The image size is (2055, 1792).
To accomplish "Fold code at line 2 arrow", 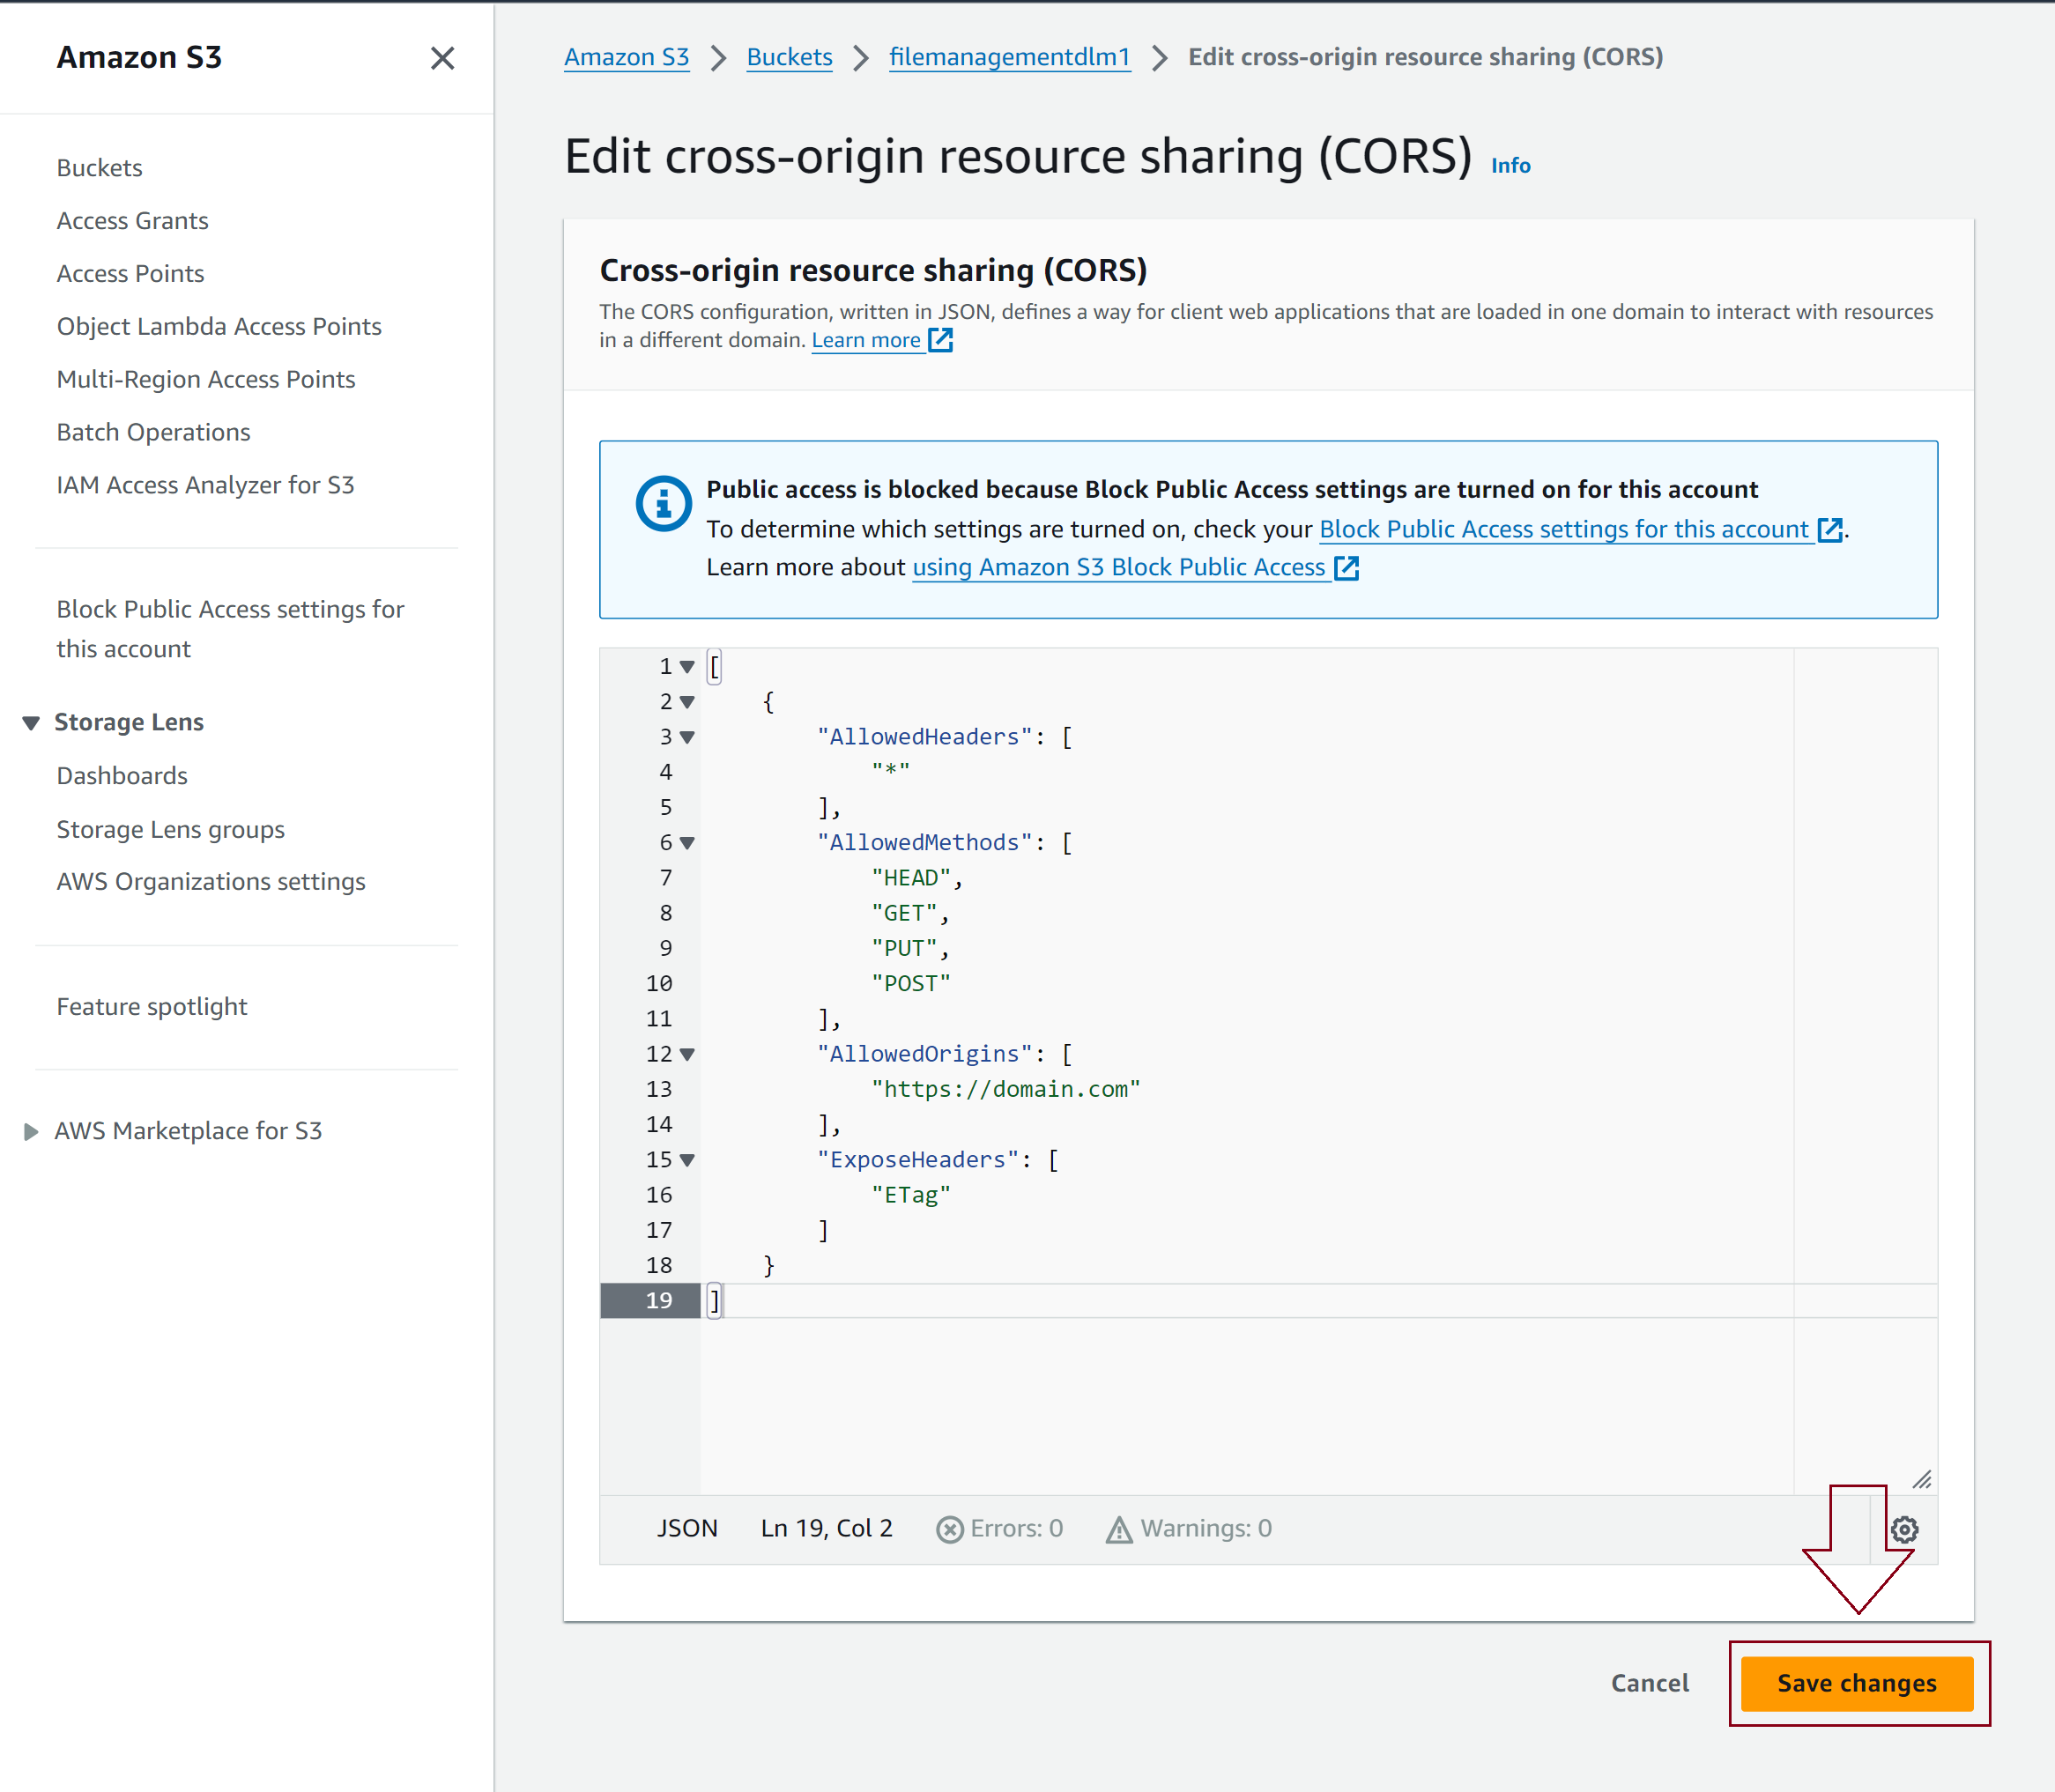I will click(687, 702).
